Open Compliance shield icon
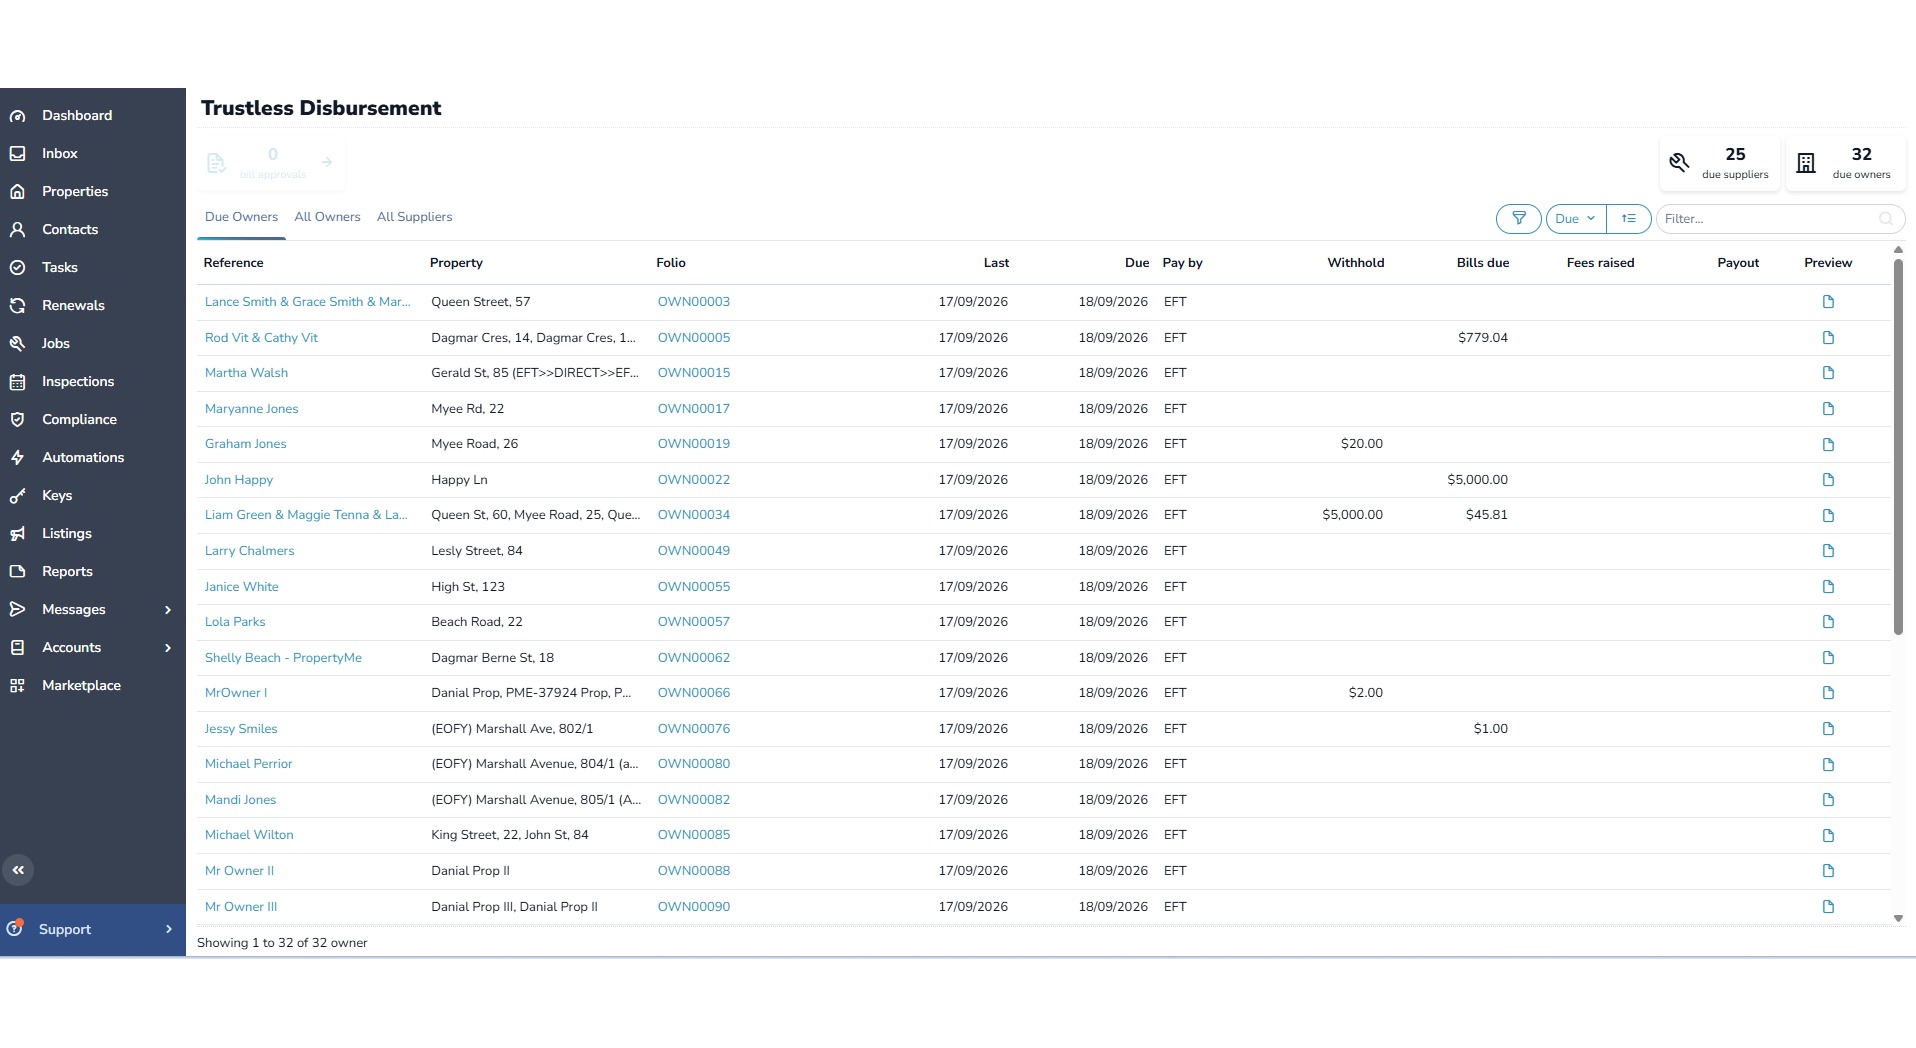The height and width of the screenshot is (1048, 1916). coord(17,420)
